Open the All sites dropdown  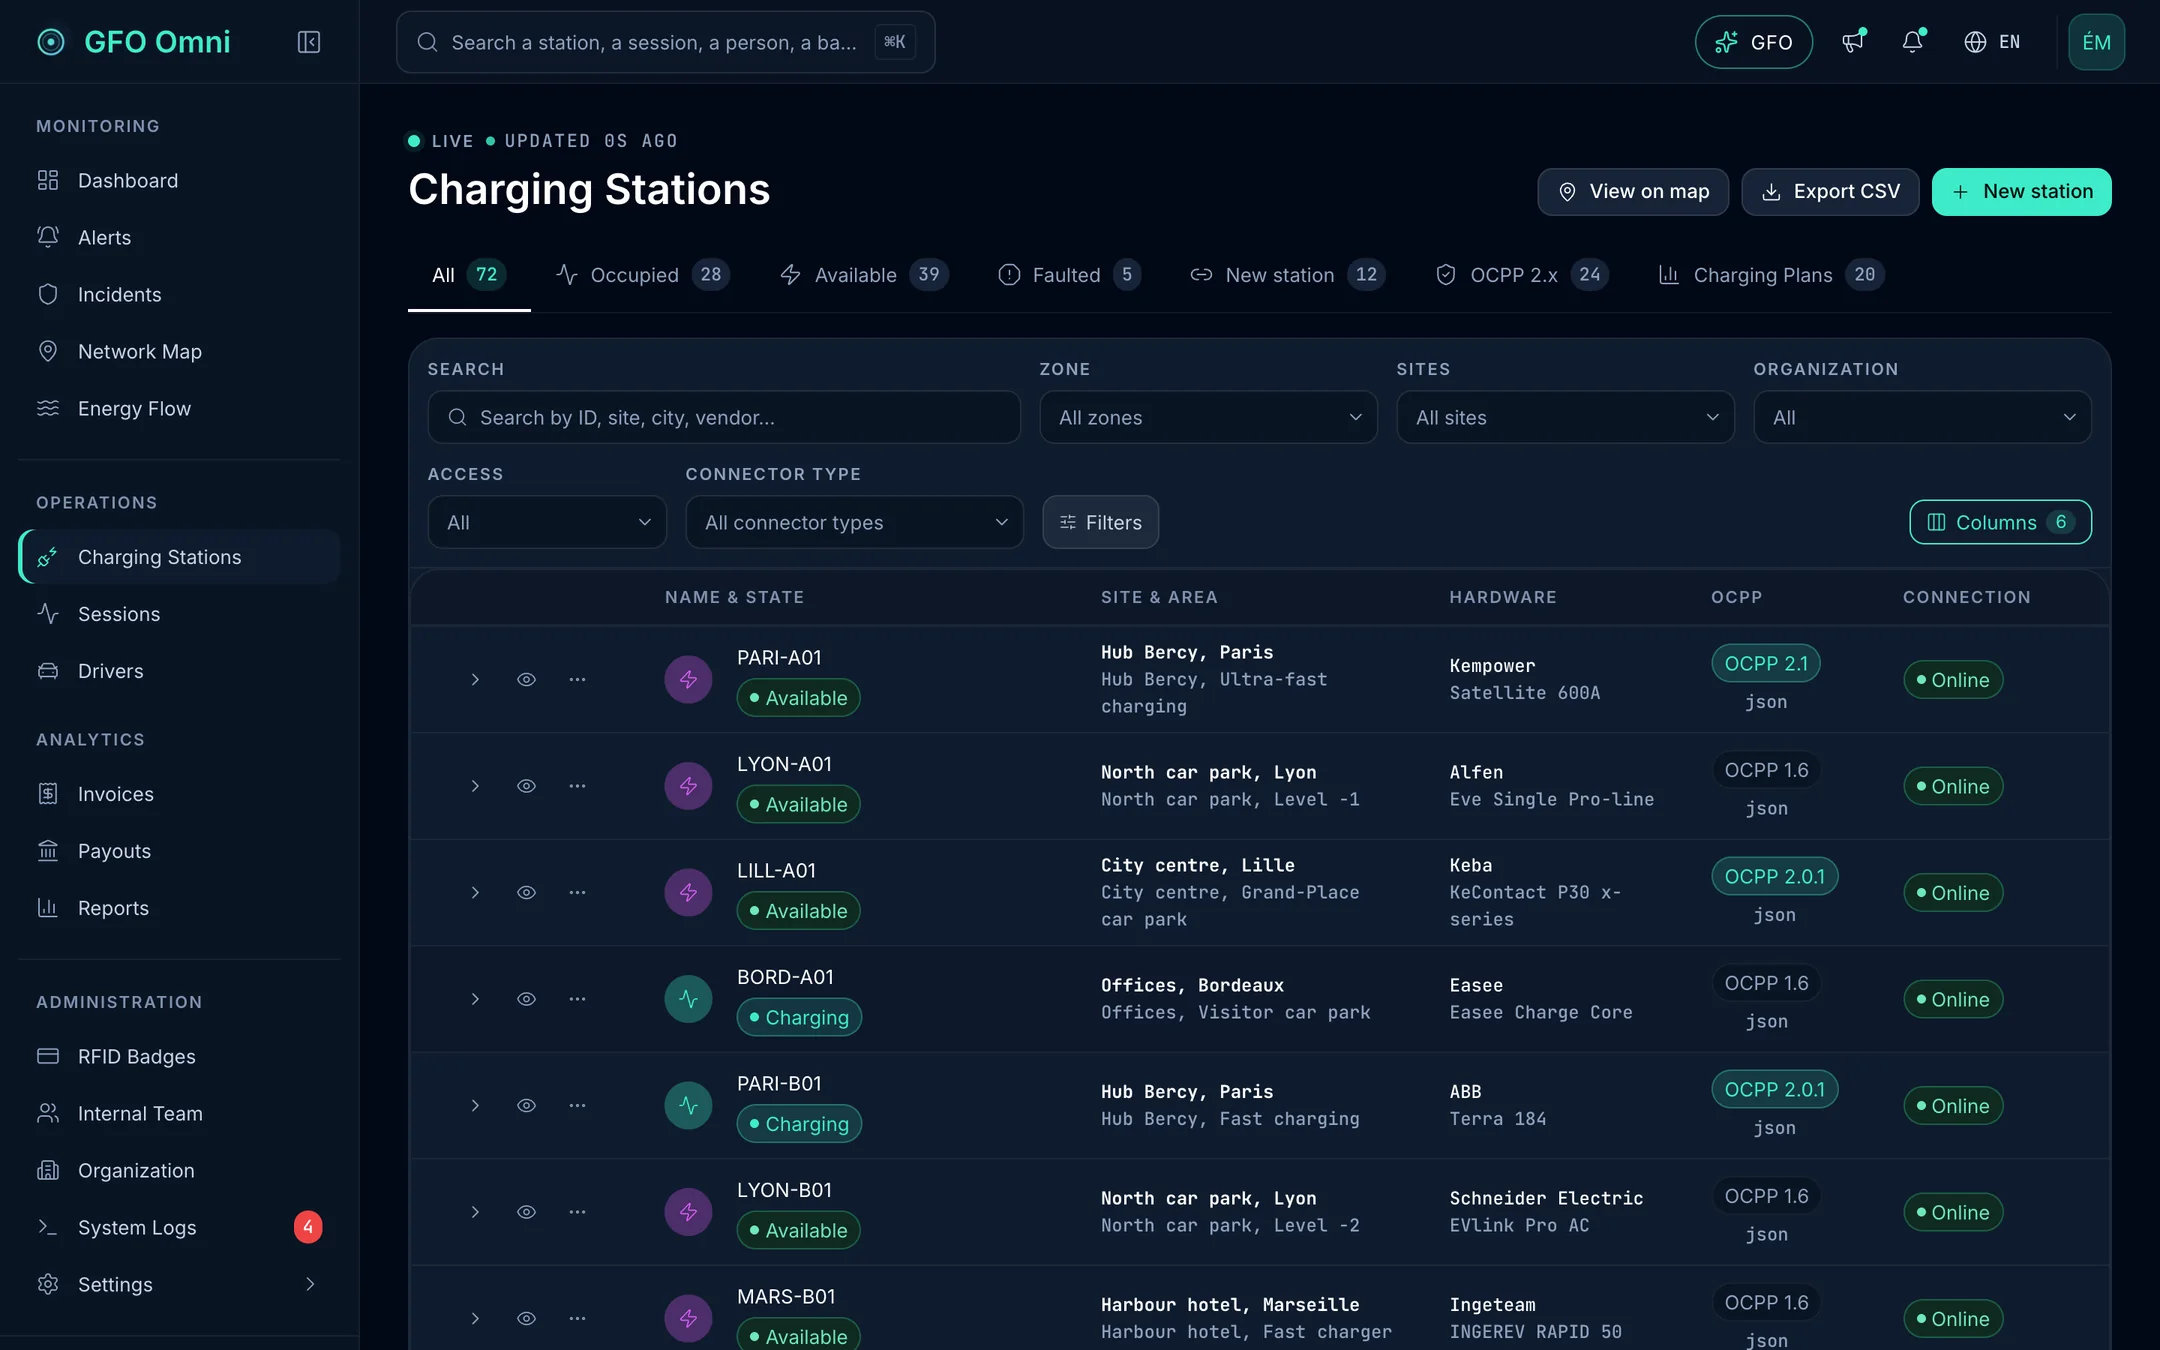coord(1565,418)
